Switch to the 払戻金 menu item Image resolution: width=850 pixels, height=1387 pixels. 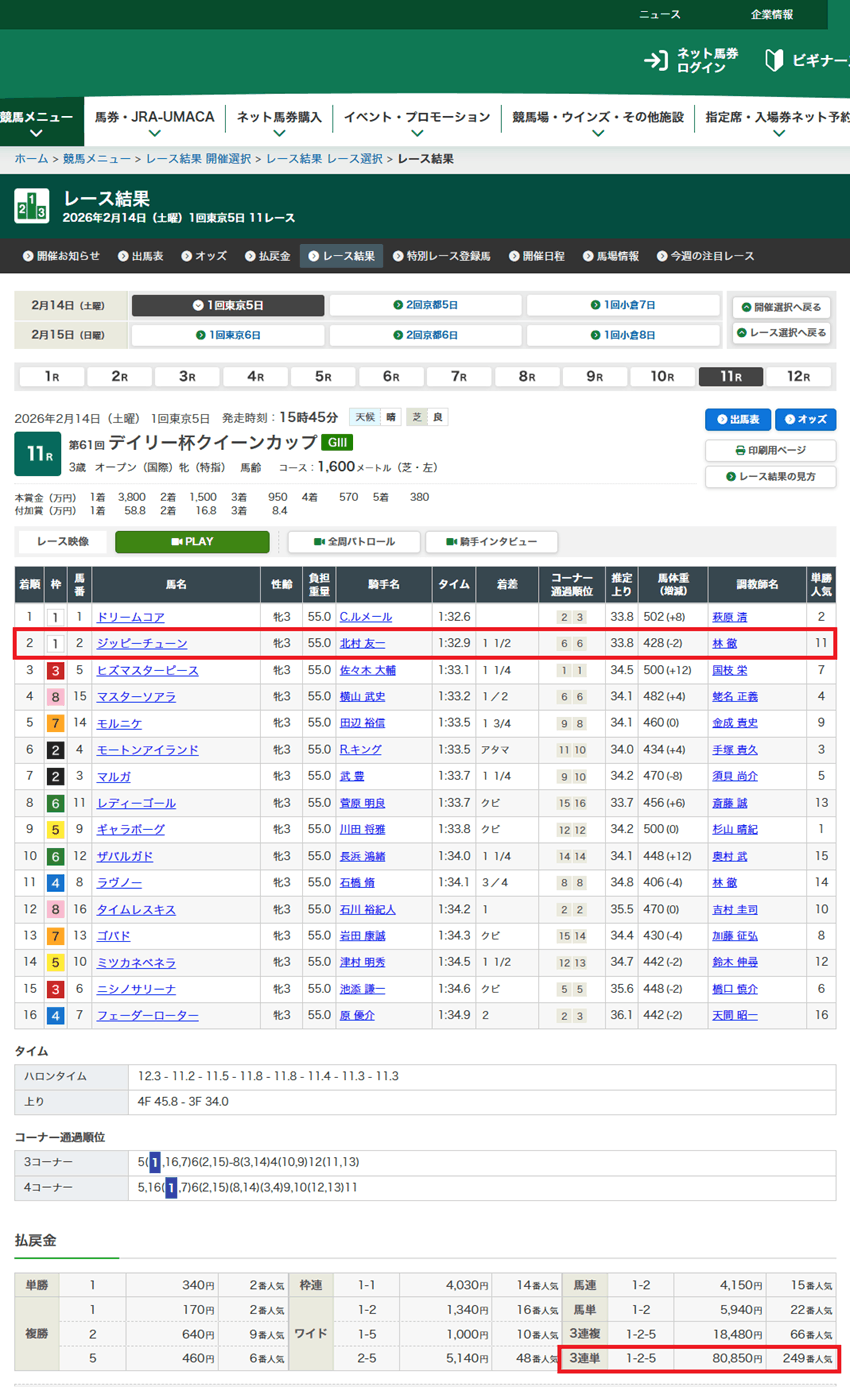click(x=267, y=256)
